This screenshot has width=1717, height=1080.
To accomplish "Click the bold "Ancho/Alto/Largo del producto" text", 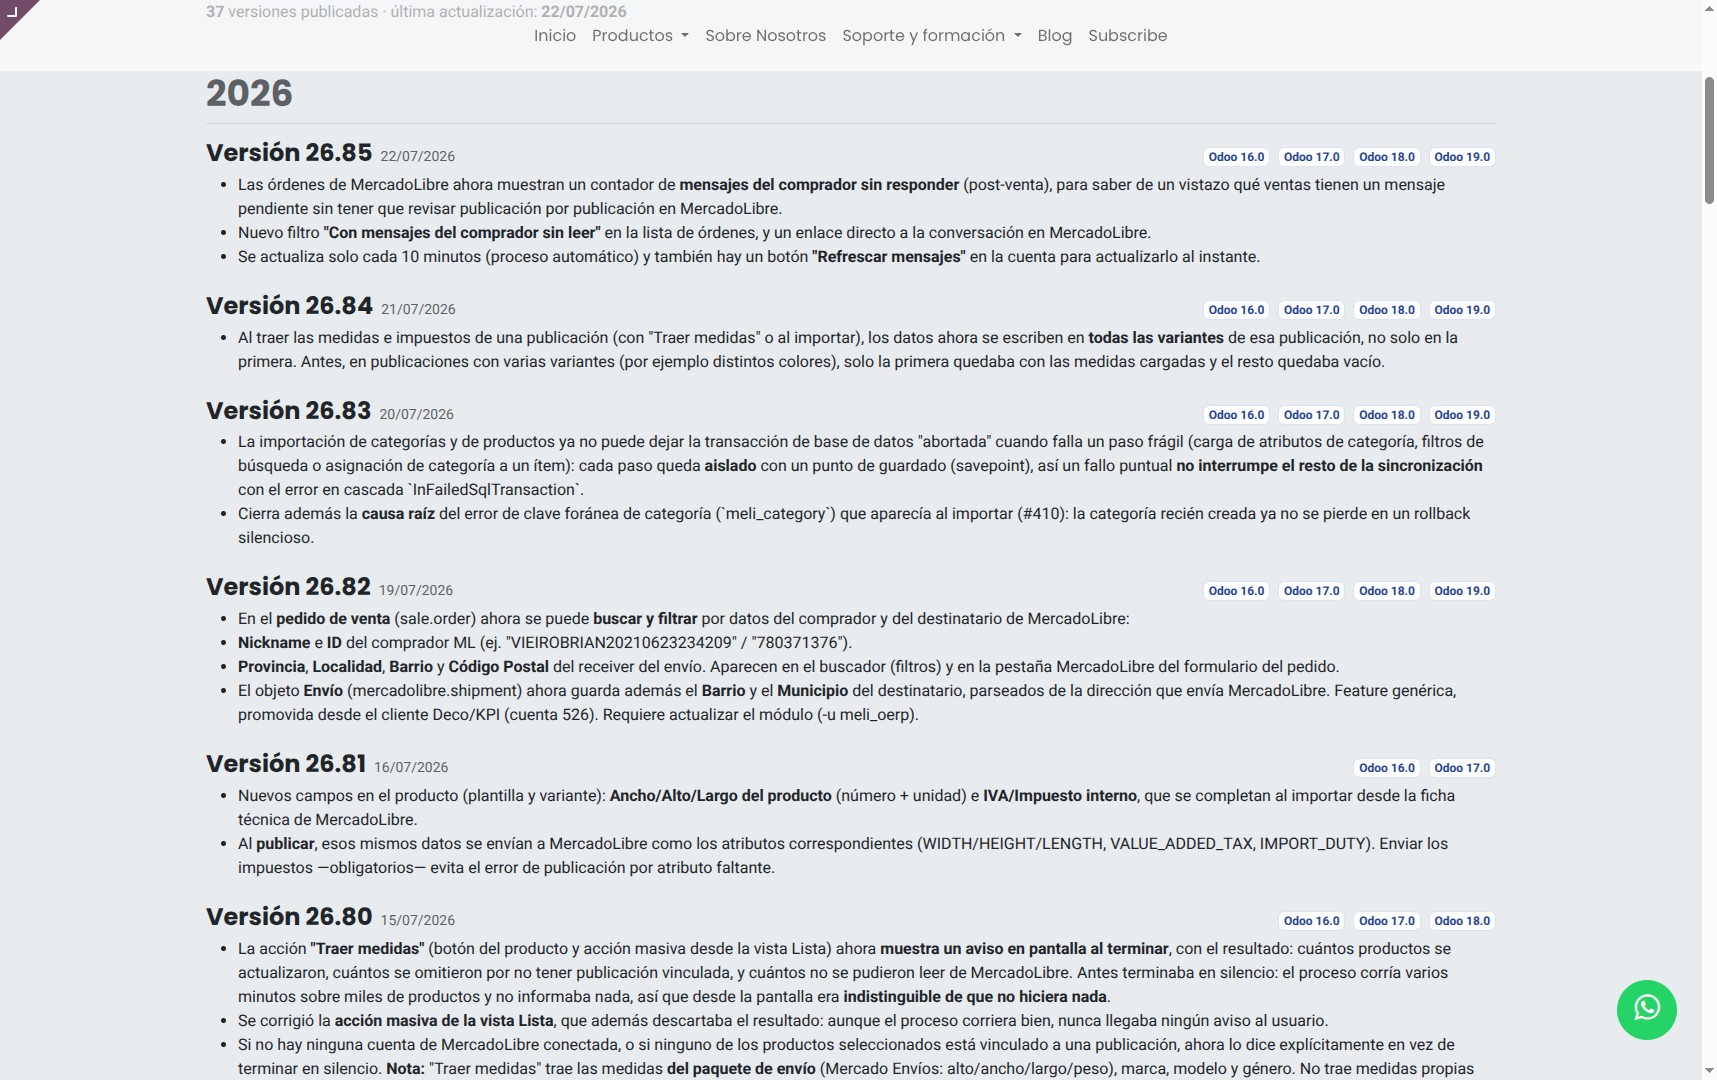I will tap(721, 796).
